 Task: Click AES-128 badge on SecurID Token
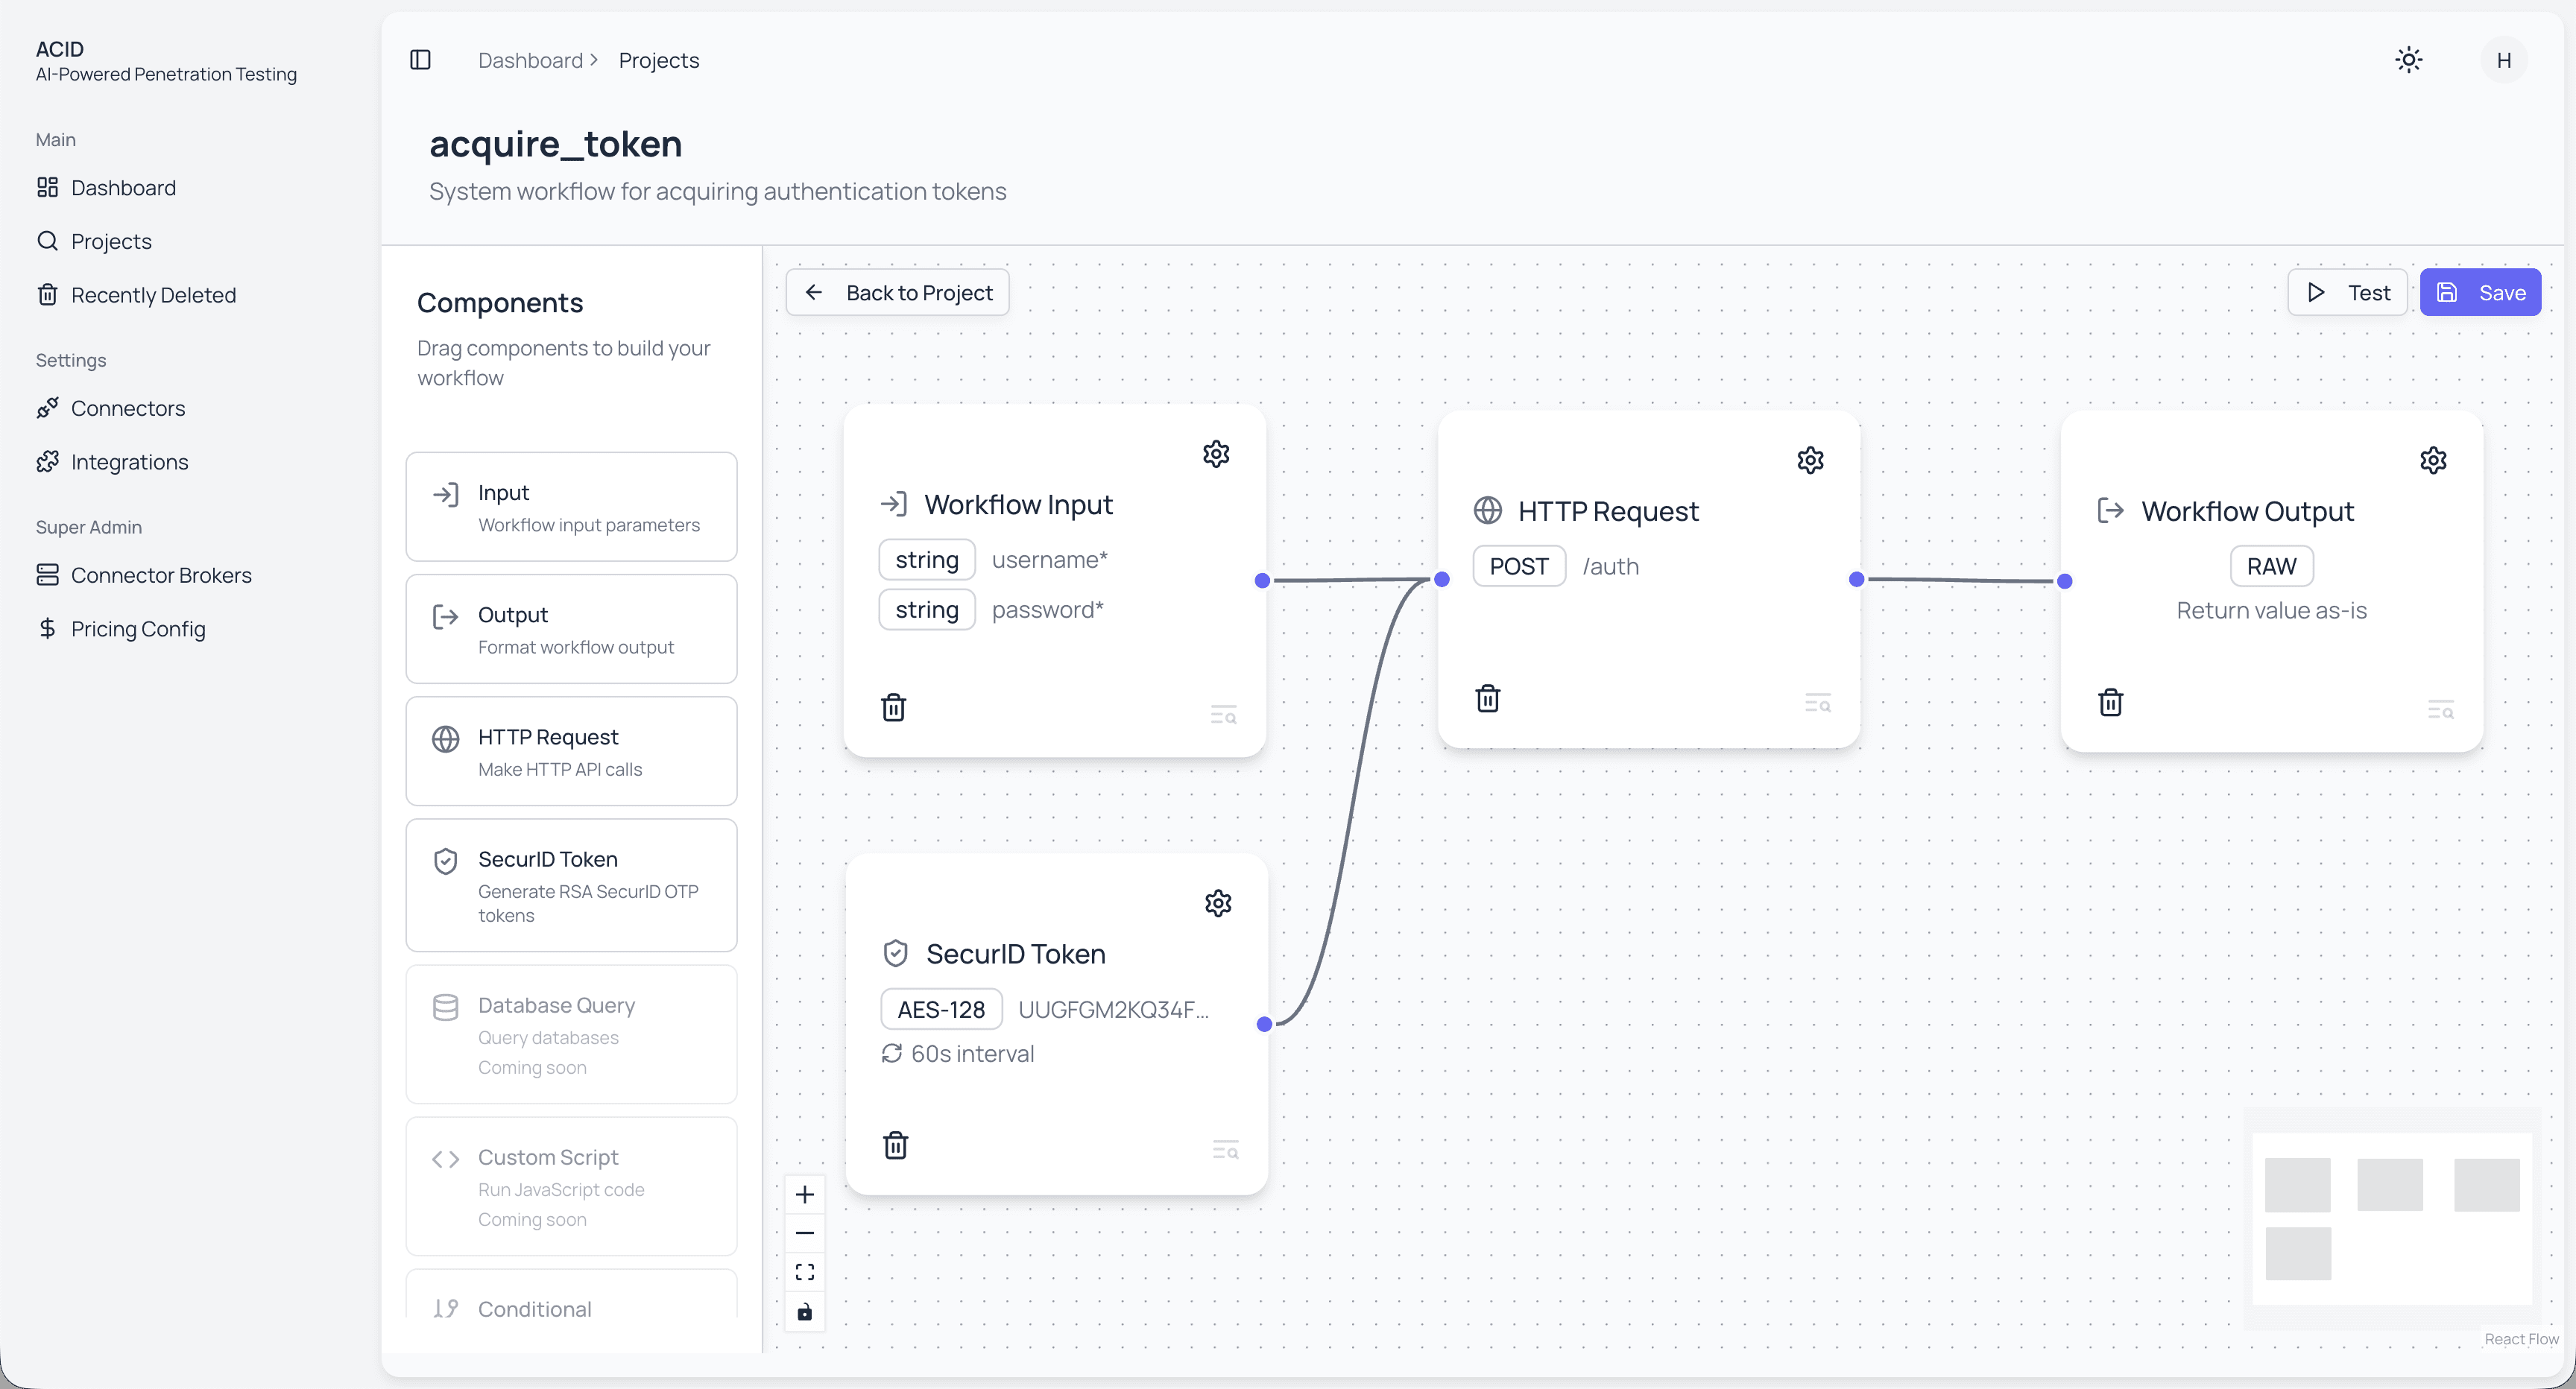(x=941, y=1009)
